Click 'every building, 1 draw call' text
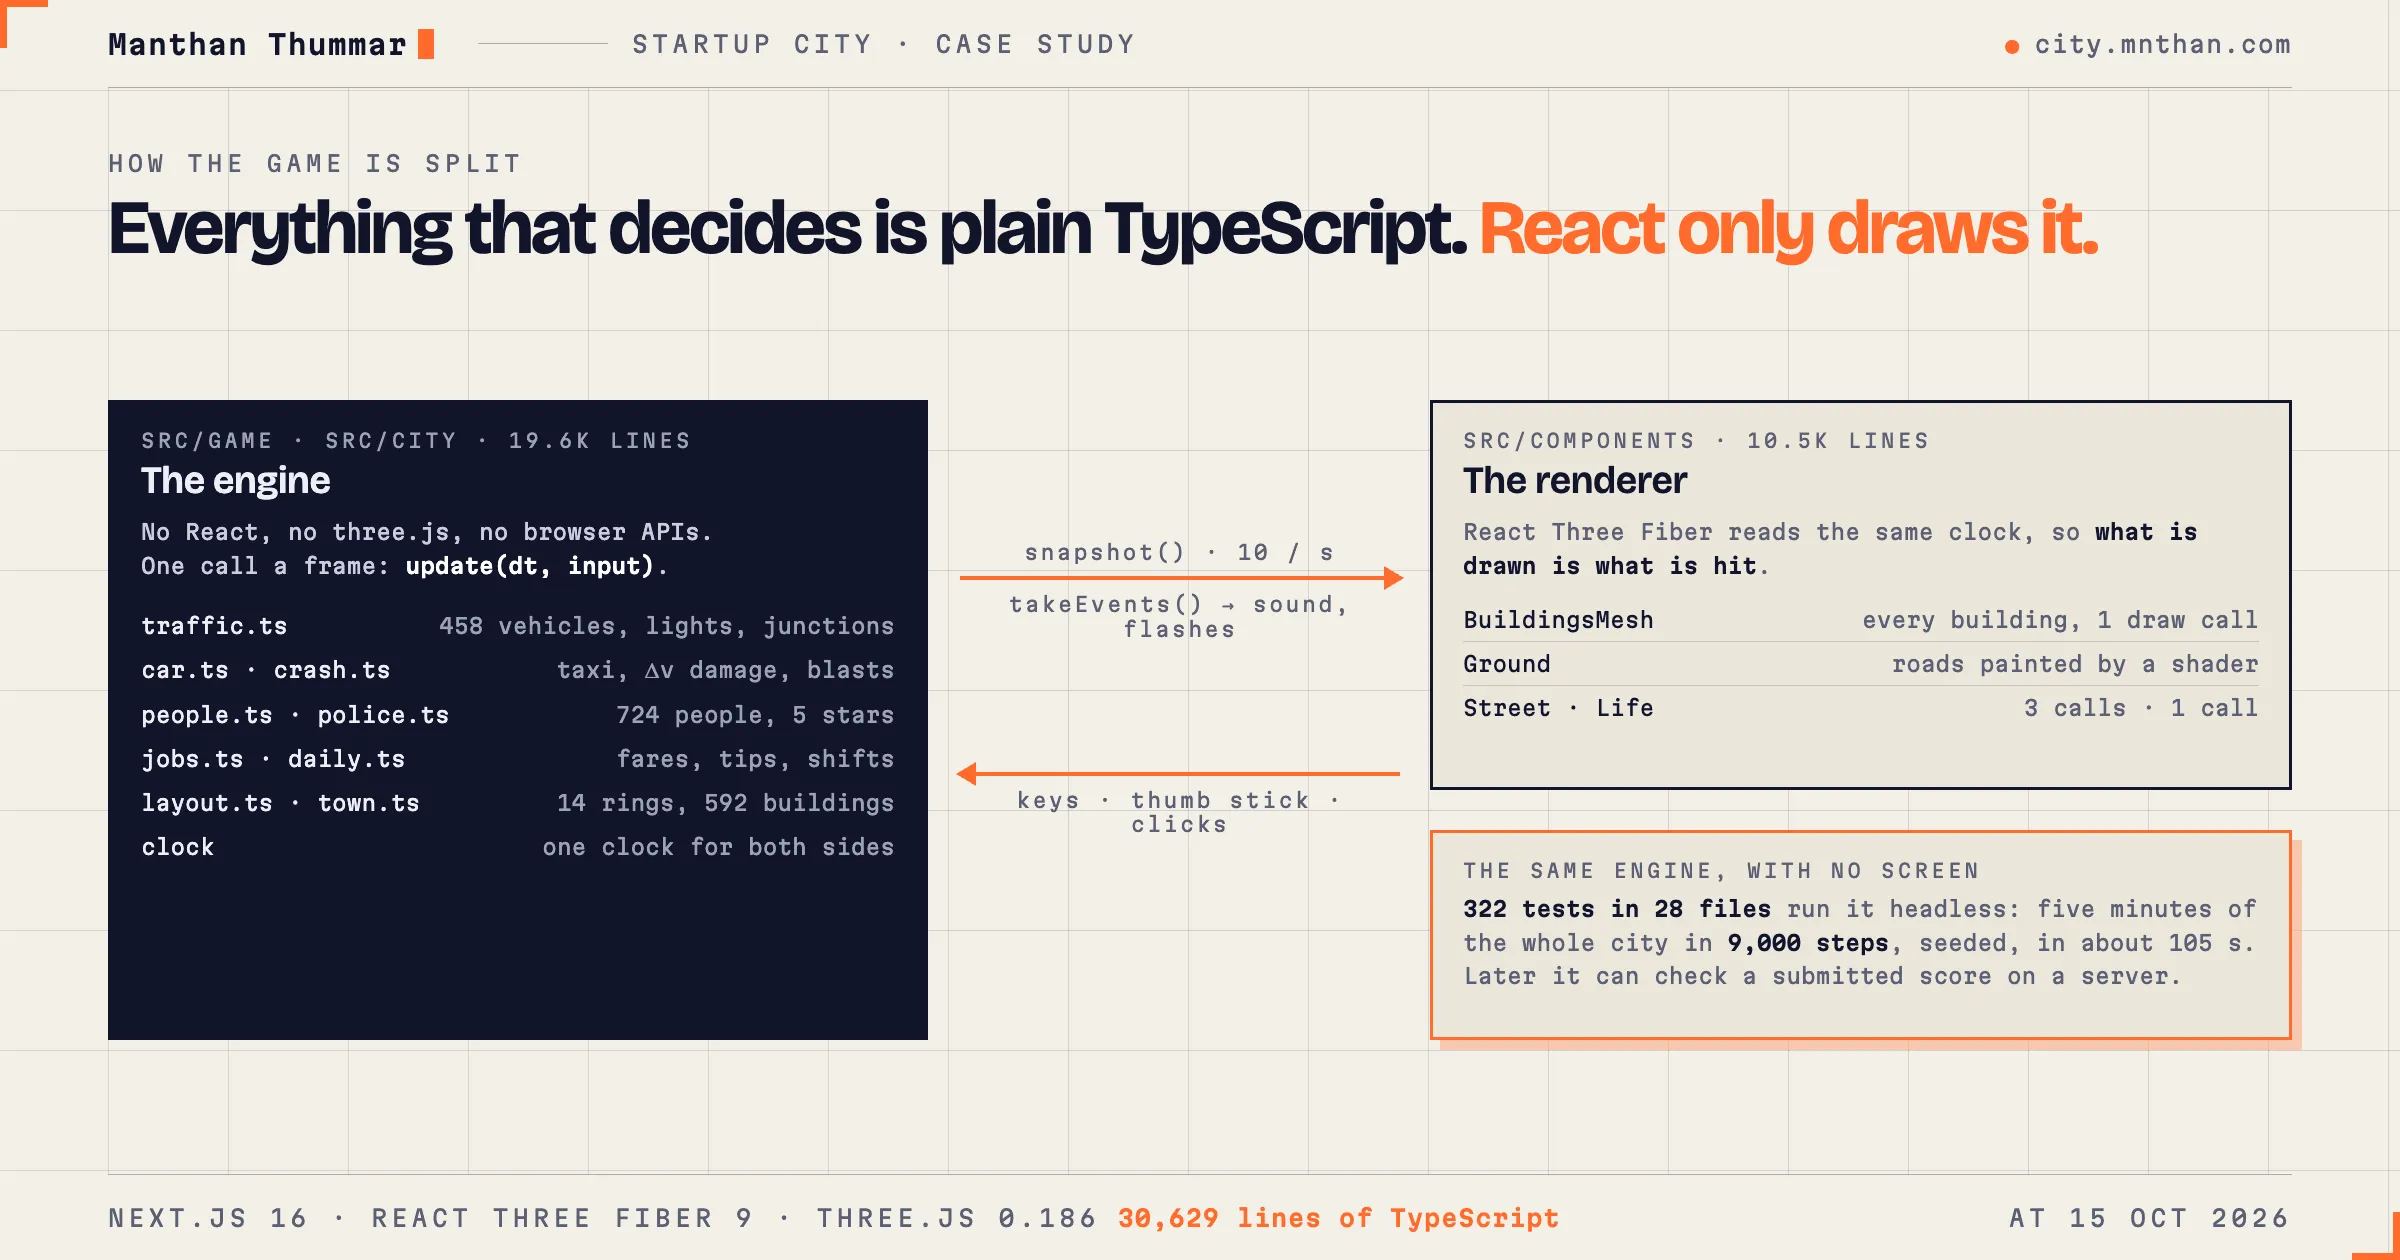This screenshot has width=2400, height=1260. (x=2060, y=620)
